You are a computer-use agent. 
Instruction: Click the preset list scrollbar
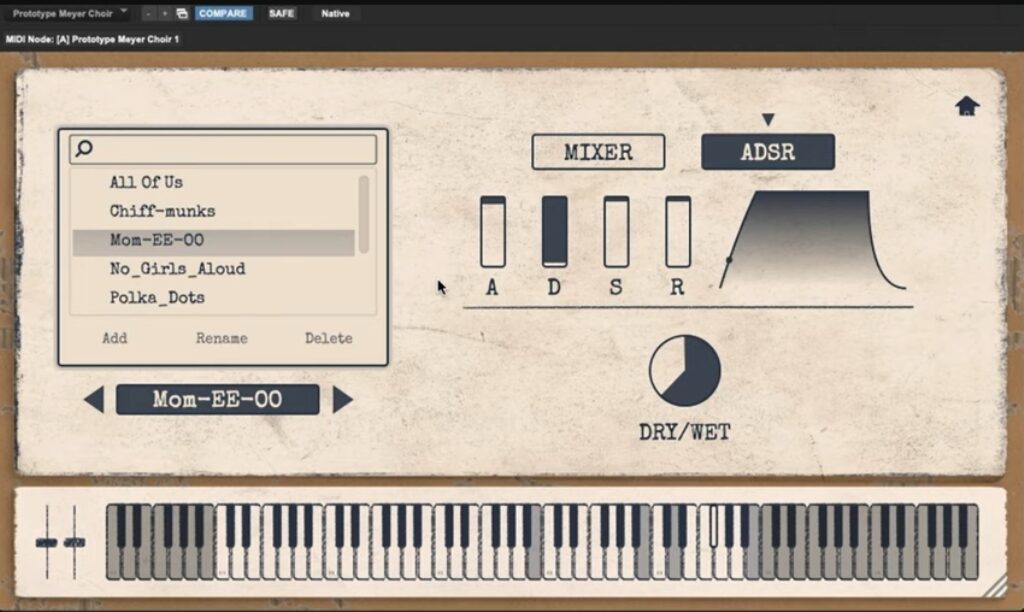point(364,214)
